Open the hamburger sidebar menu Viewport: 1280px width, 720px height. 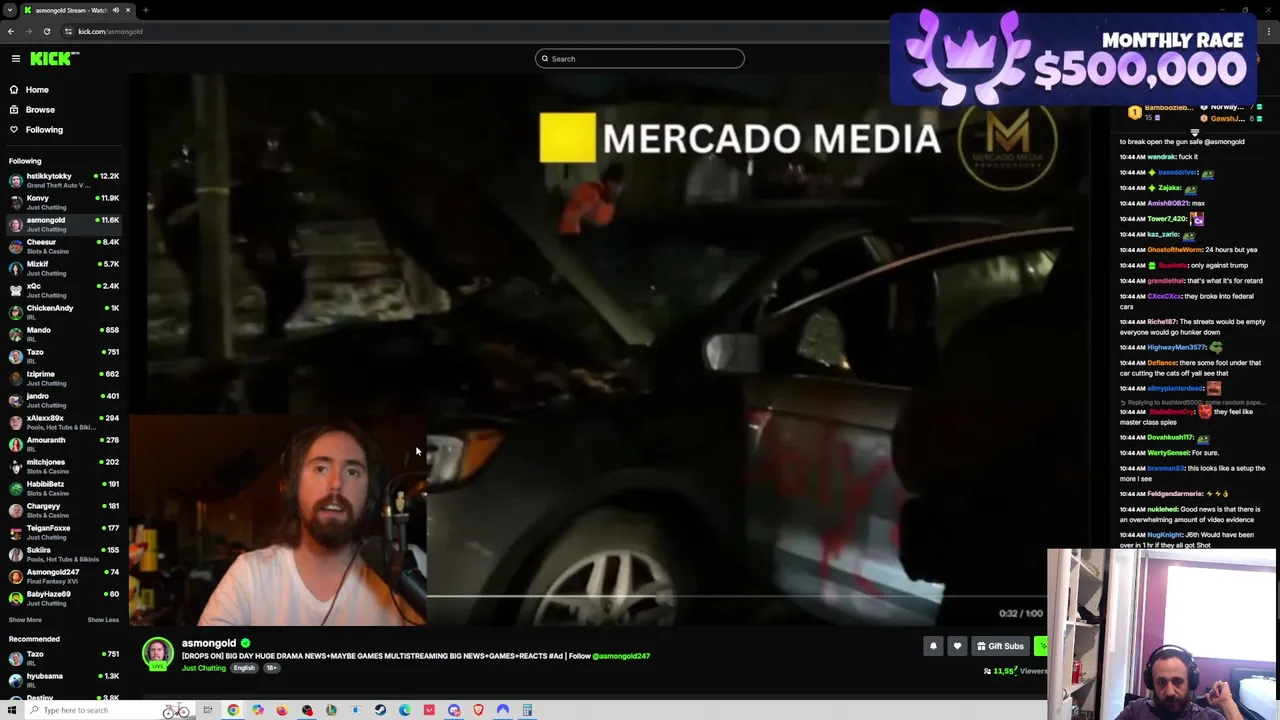point(16,59)
